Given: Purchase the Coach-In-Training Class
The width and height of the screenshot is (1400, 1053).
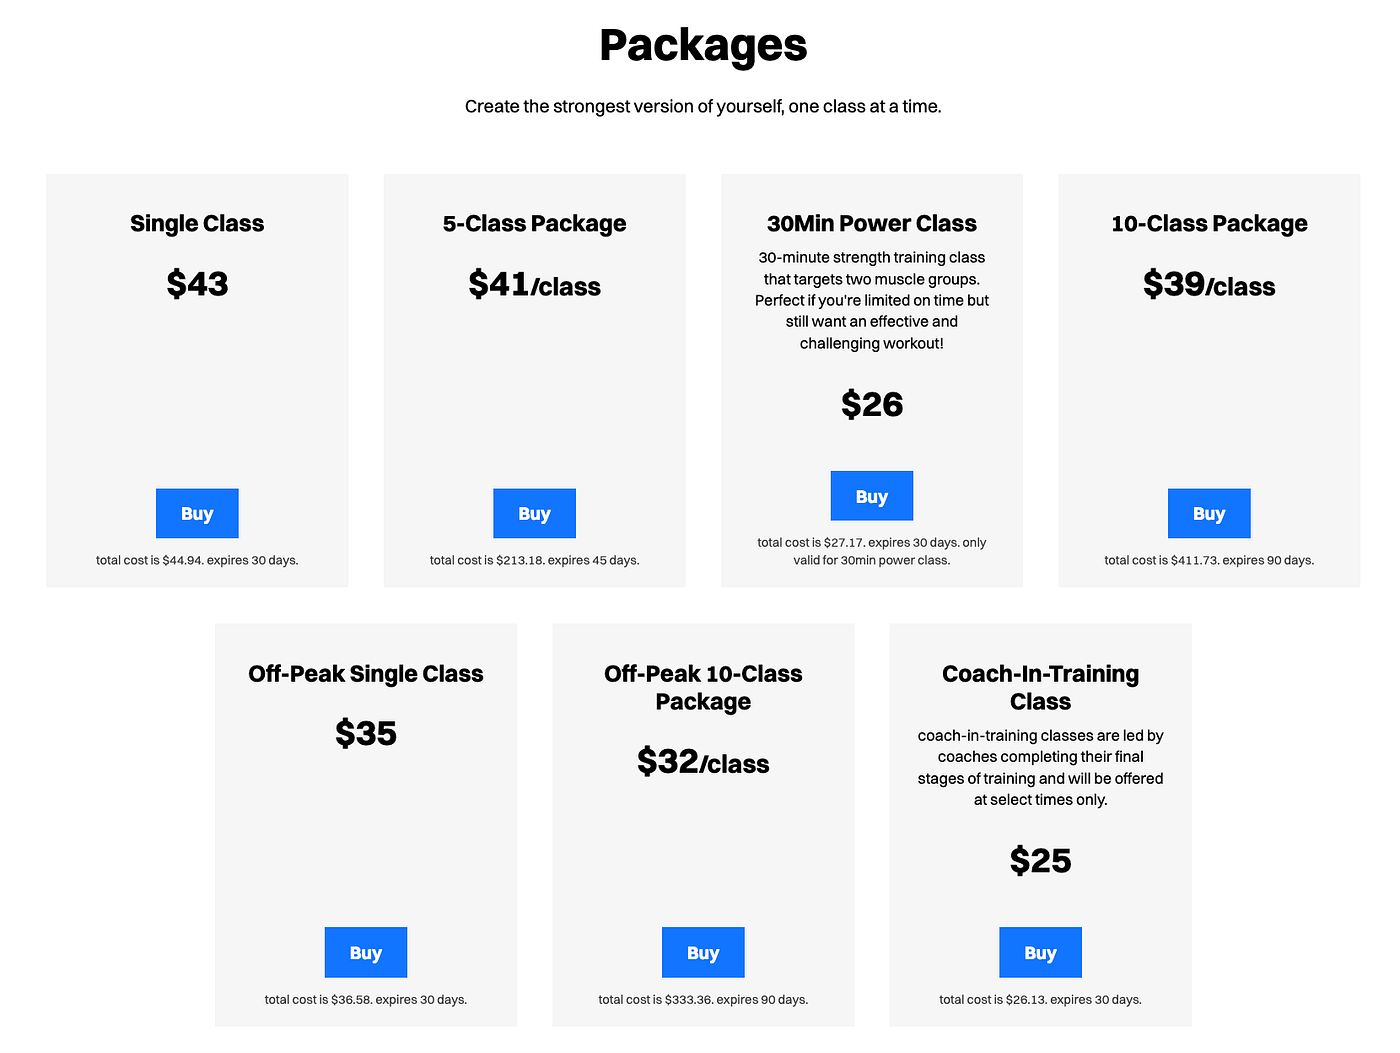Looking at the screenshot, I should [x=1040, y=952].
